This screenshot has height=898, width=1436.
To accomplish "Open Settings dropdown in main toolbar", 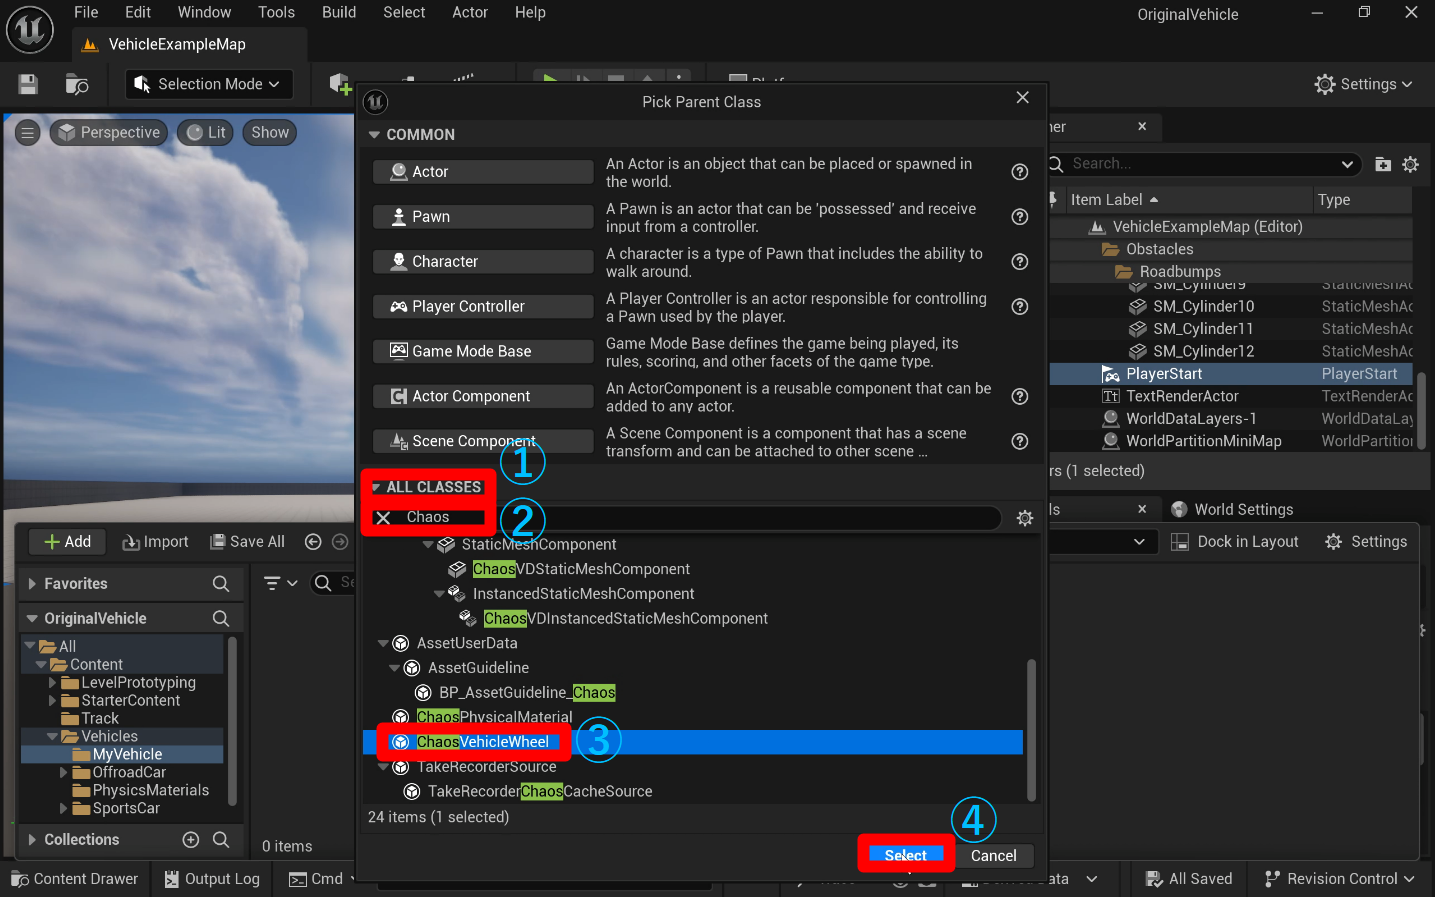I will (1364, 84).
